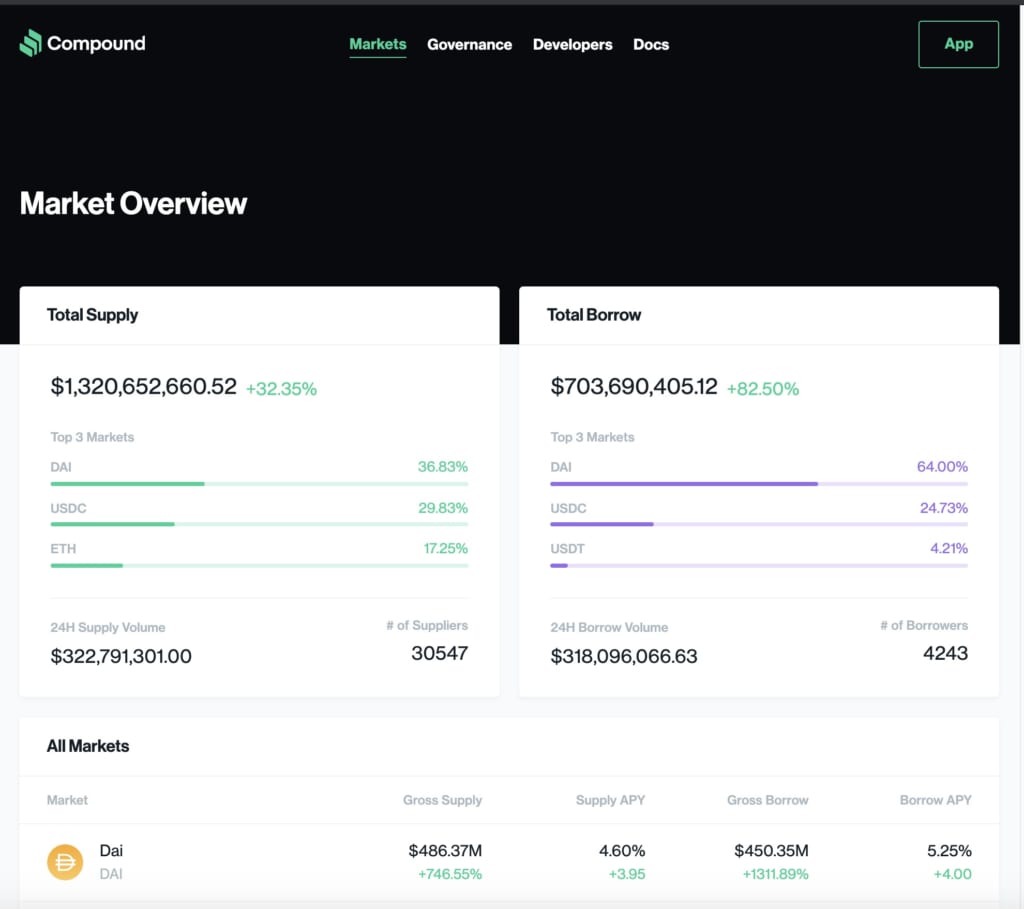Click the 64.00% DAI borrow share
Viewport: 1024px width, 909px height.
point(942,467)
